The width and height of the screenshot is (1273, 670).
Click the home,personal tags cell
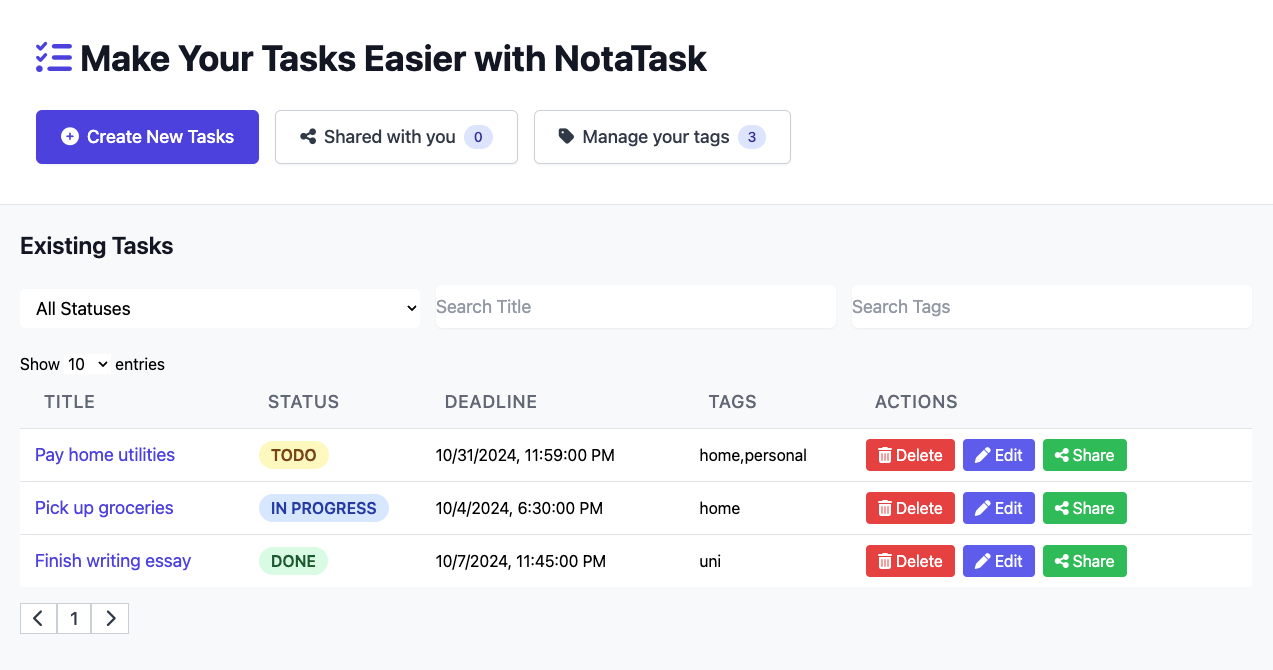pos(753,455)
